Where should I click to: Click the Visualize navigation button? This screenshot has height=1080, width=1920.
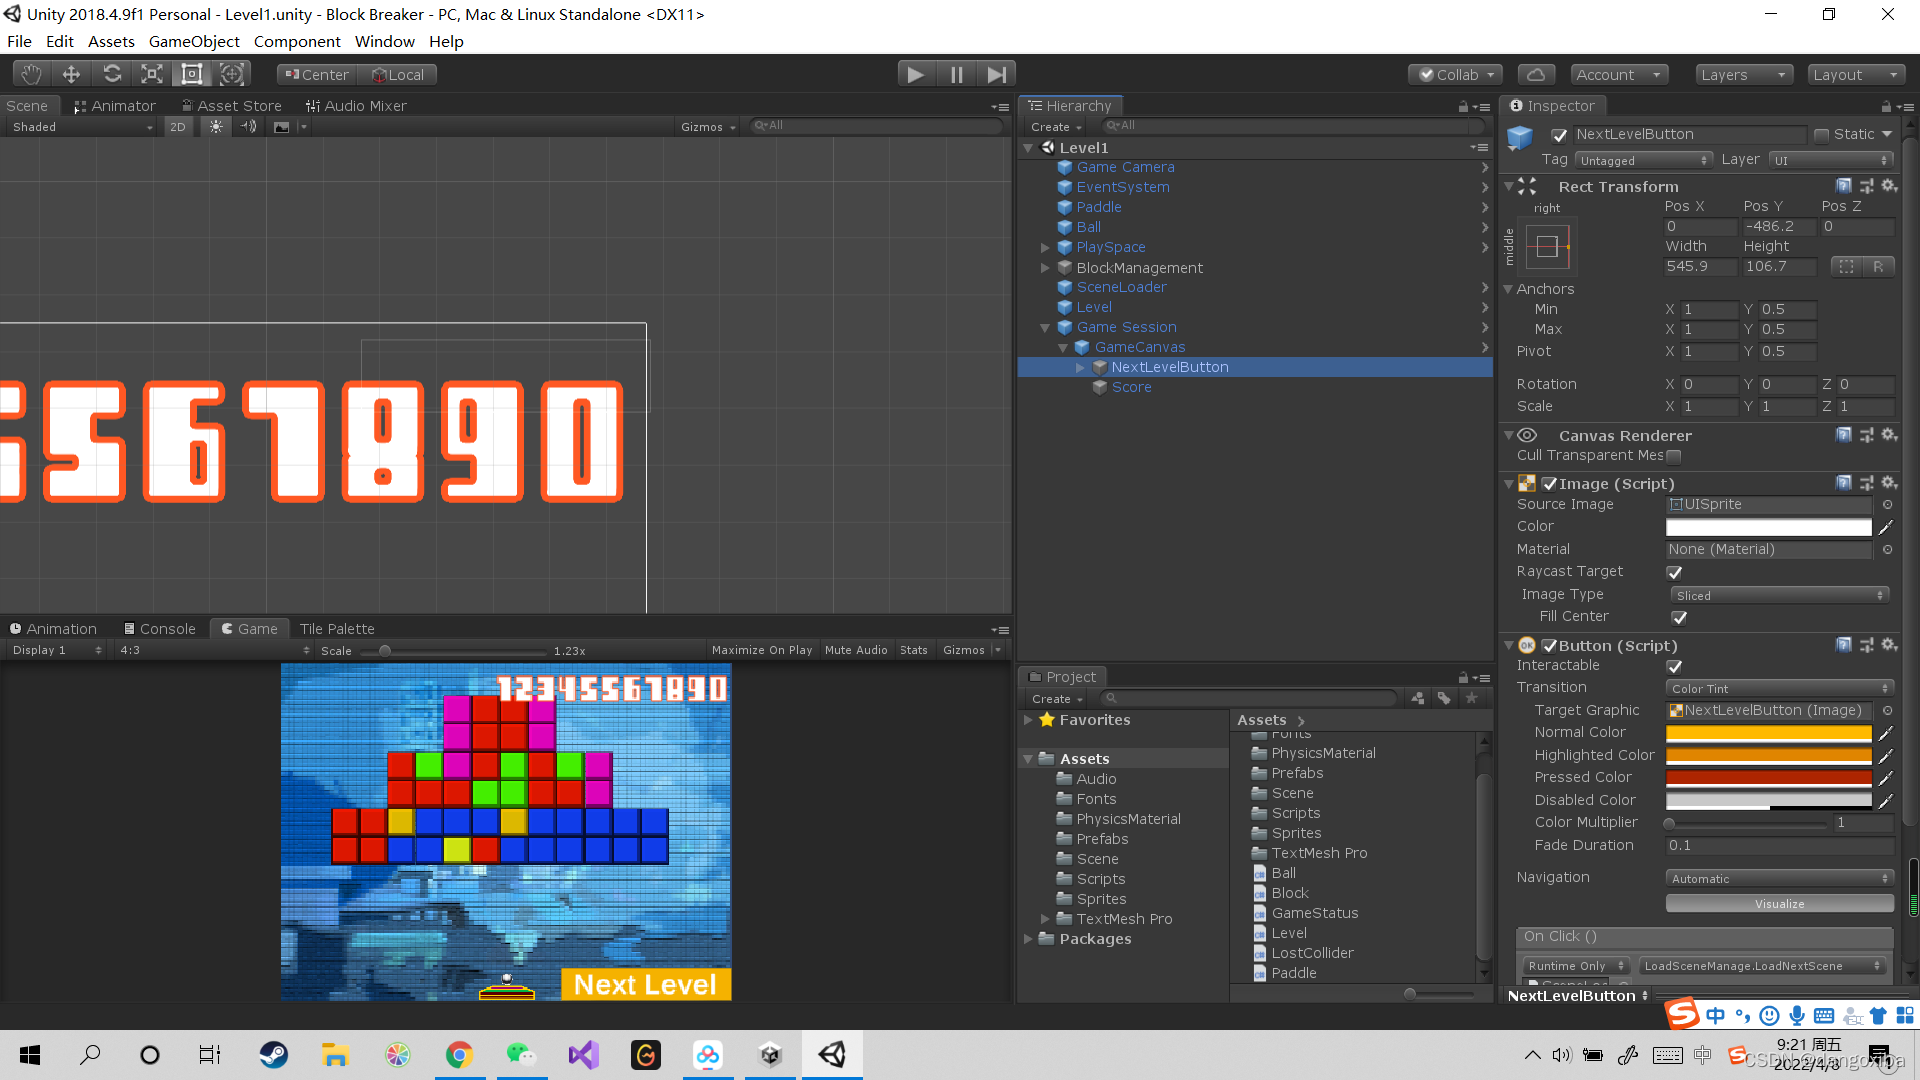click(x=1779, y=904)
